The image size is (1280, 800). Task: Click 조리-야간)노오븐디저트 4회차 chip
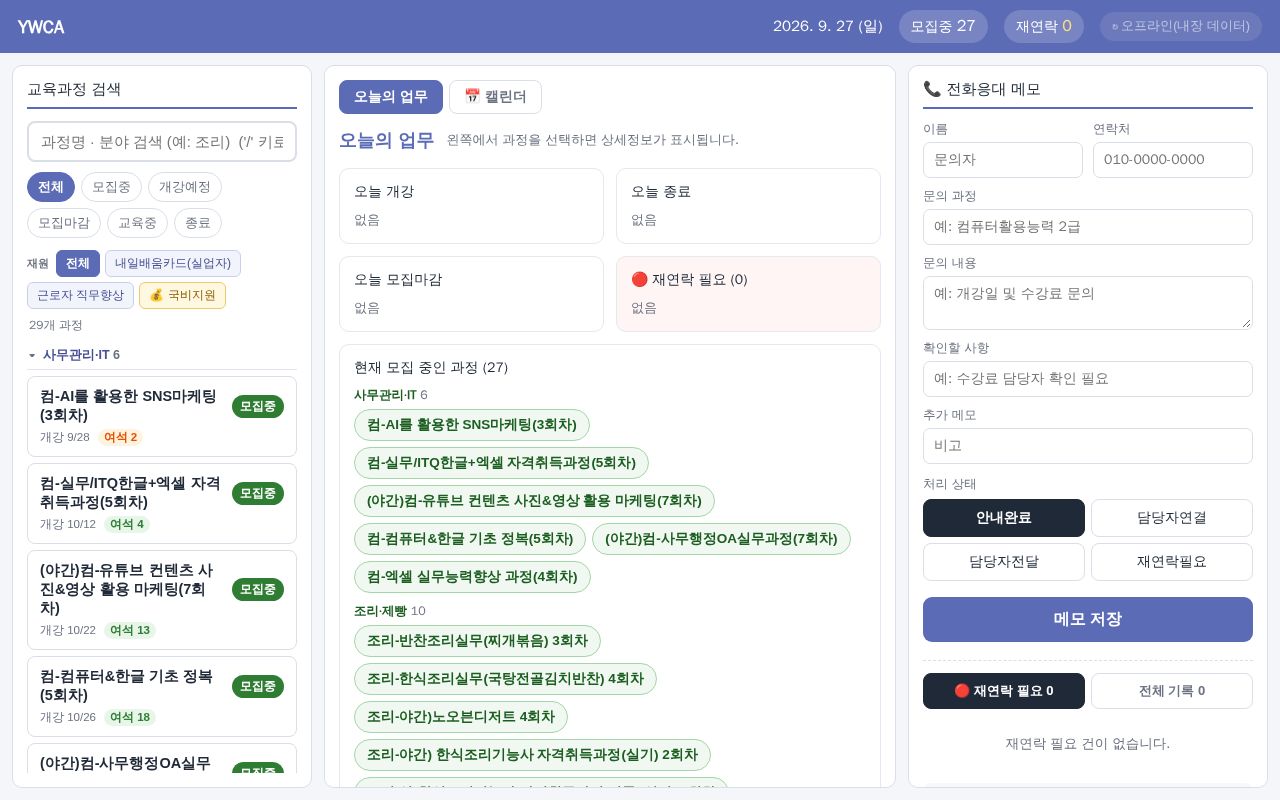[461, 717]
